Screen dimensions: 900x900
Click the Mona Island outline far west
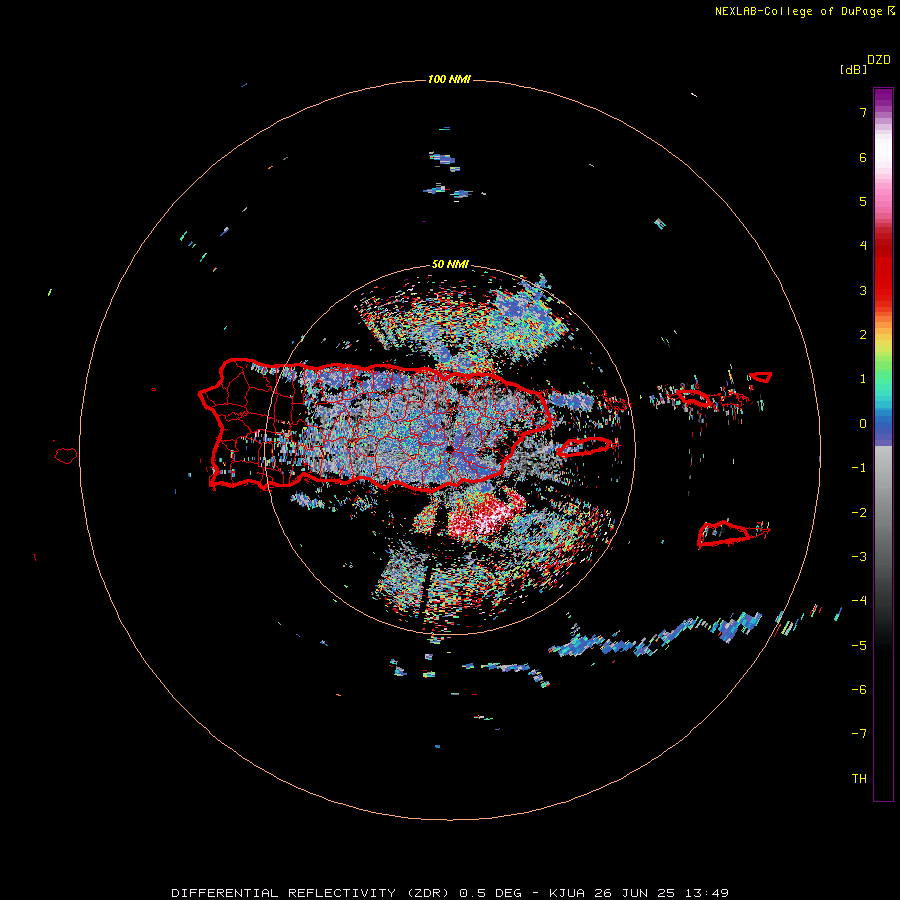click(x=66, y=455)
